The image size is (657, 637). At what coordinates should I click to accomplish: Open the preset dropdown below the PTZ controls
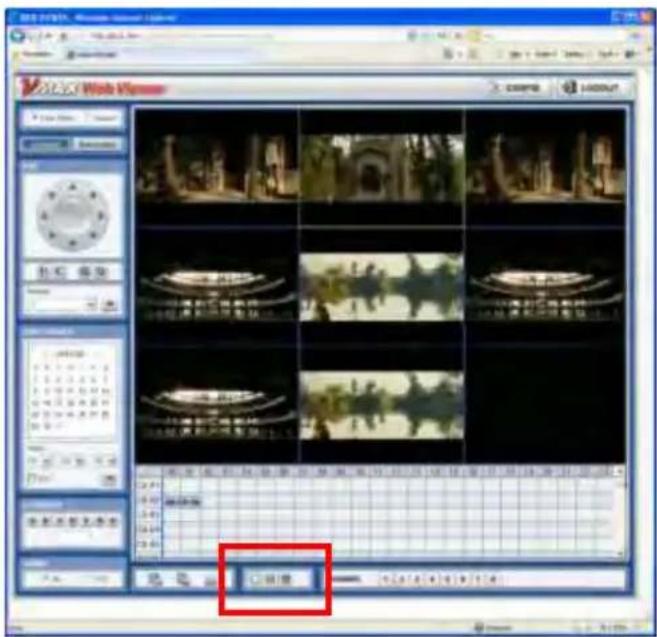63,304
